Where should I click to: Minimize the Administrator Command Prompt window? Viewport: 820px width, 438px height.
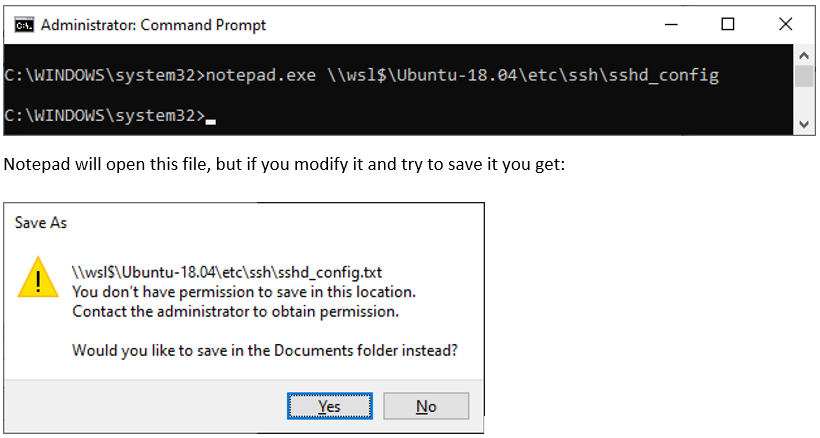(x=671, y=24)
